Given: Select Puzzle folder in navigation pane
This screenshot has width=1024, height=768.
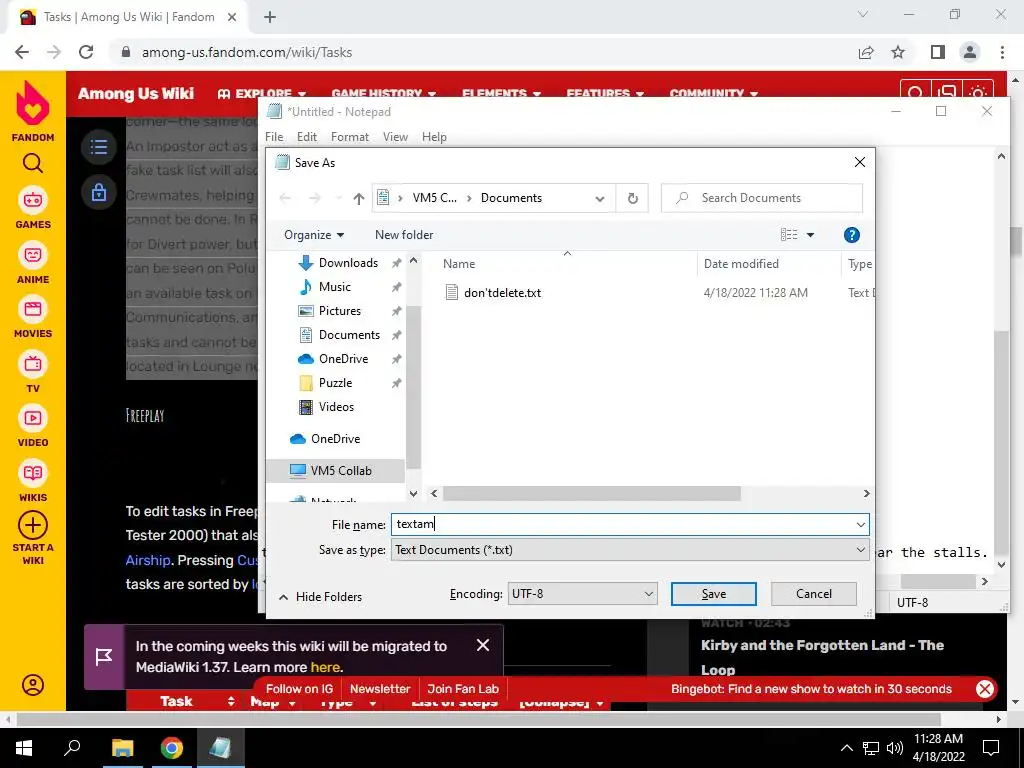Looking at the screenshot, I should (x=335, y=383).
